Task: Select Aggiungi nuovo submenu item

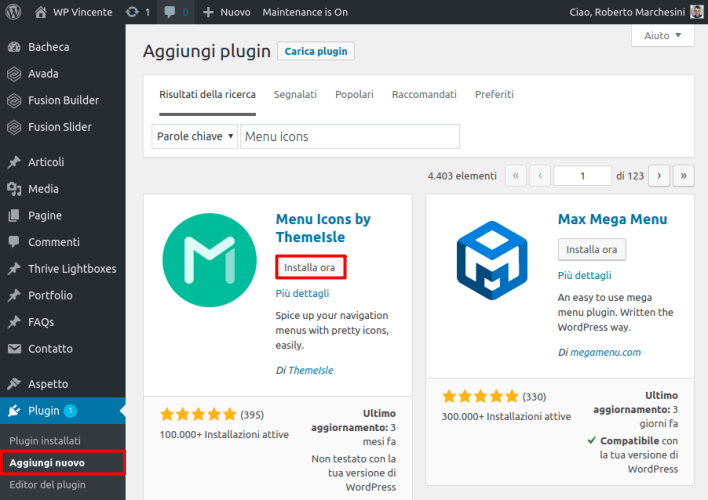Action: click(47, 463)
